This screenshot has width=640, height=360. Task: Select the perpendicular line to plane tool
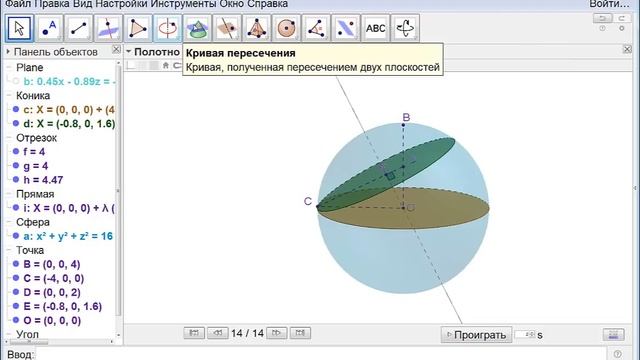click(x=108, y=28)
